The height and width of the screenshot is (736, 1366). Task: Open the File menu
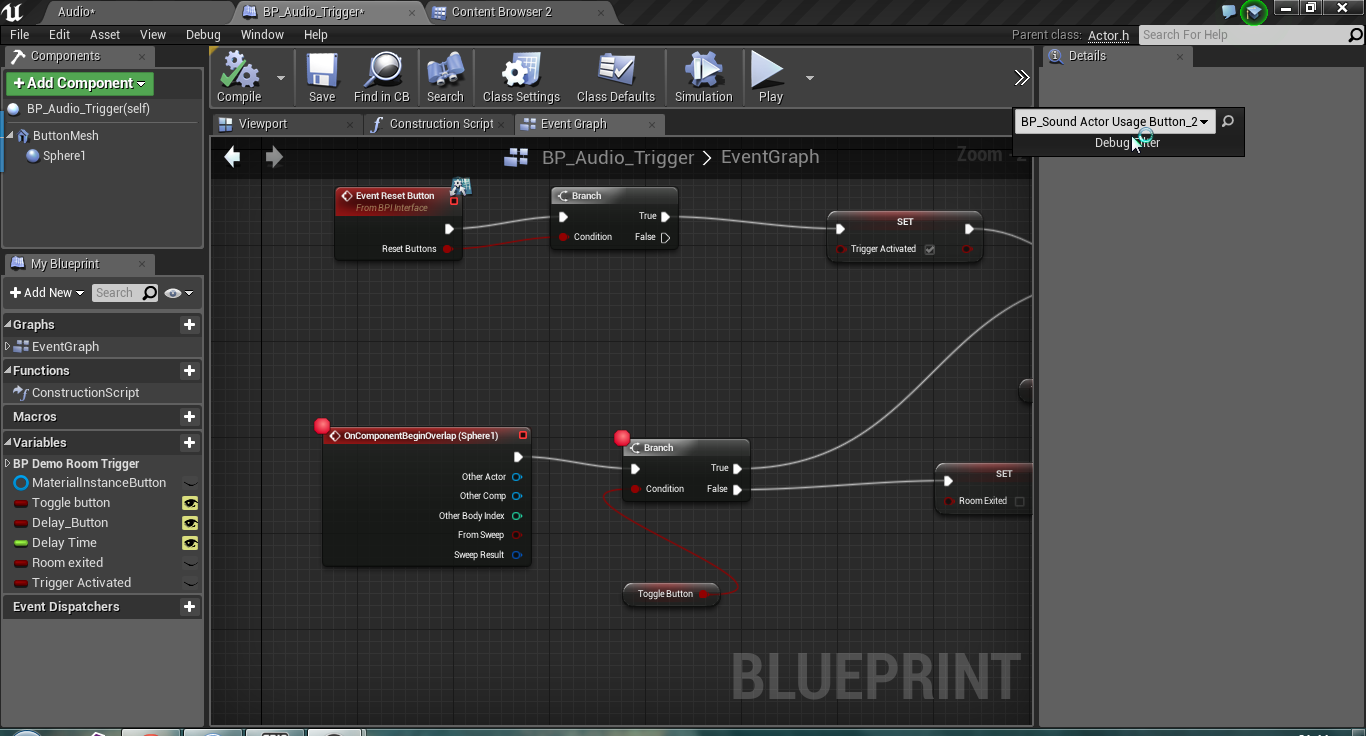point(19,34)
